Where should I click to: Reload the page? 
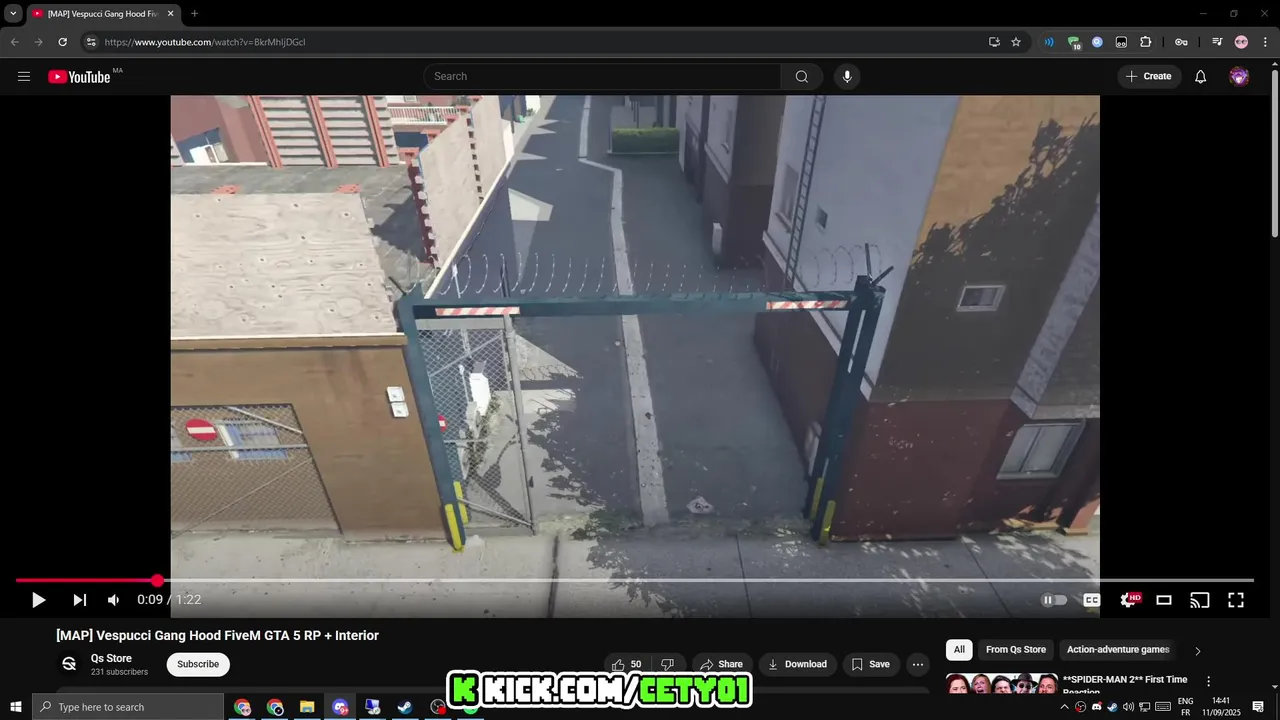pyautogui.click(x=62, y=42)
